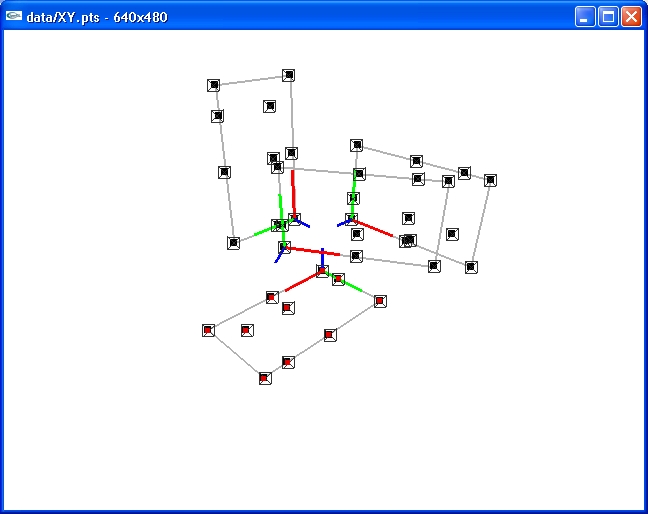Click top-left corner point of upper-left outline

[213, 85]
